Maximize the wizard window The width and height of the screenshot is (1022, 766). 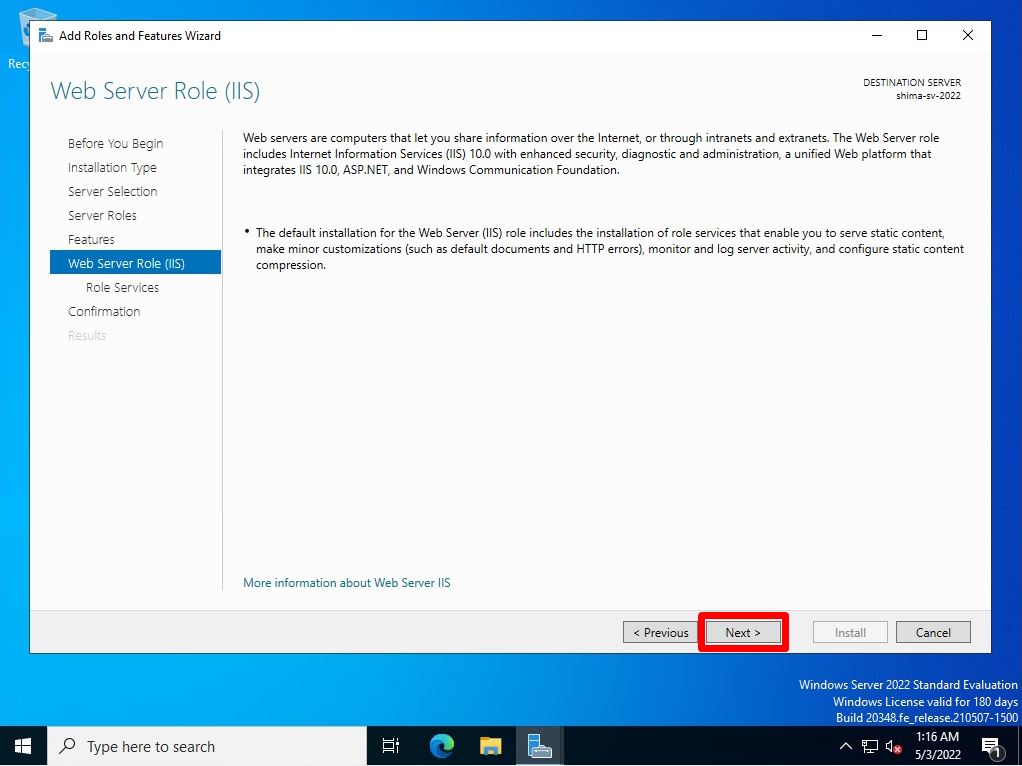click(x=922, y=35)
